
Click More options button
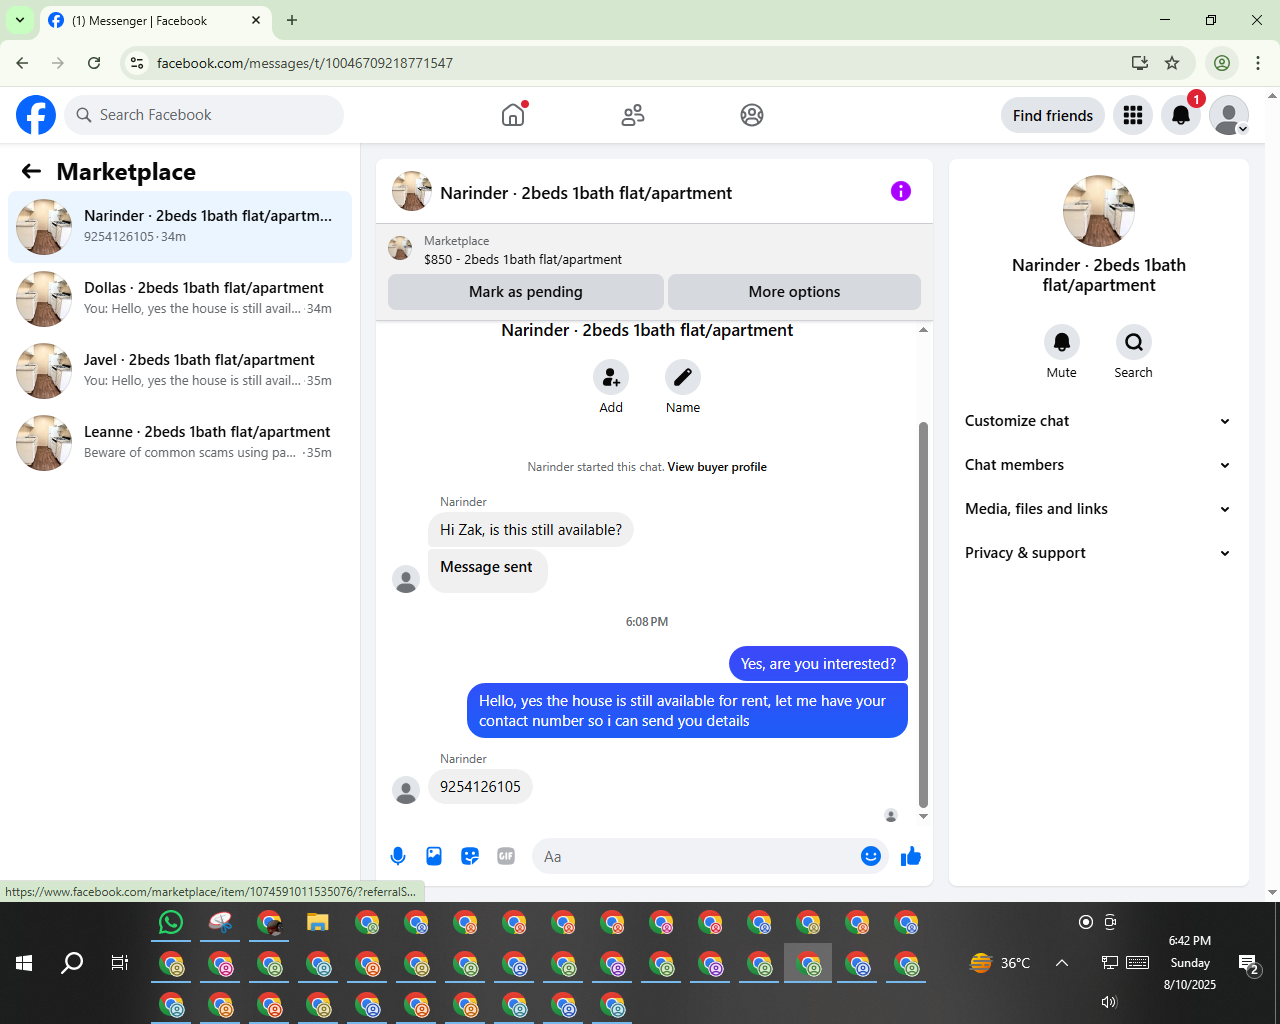pyautogui.click(x=794, y=292)
